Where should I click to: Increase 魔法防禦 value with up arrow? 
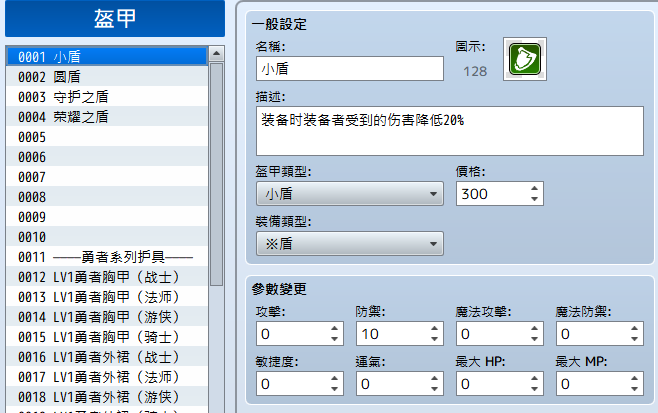click(634, 328)
